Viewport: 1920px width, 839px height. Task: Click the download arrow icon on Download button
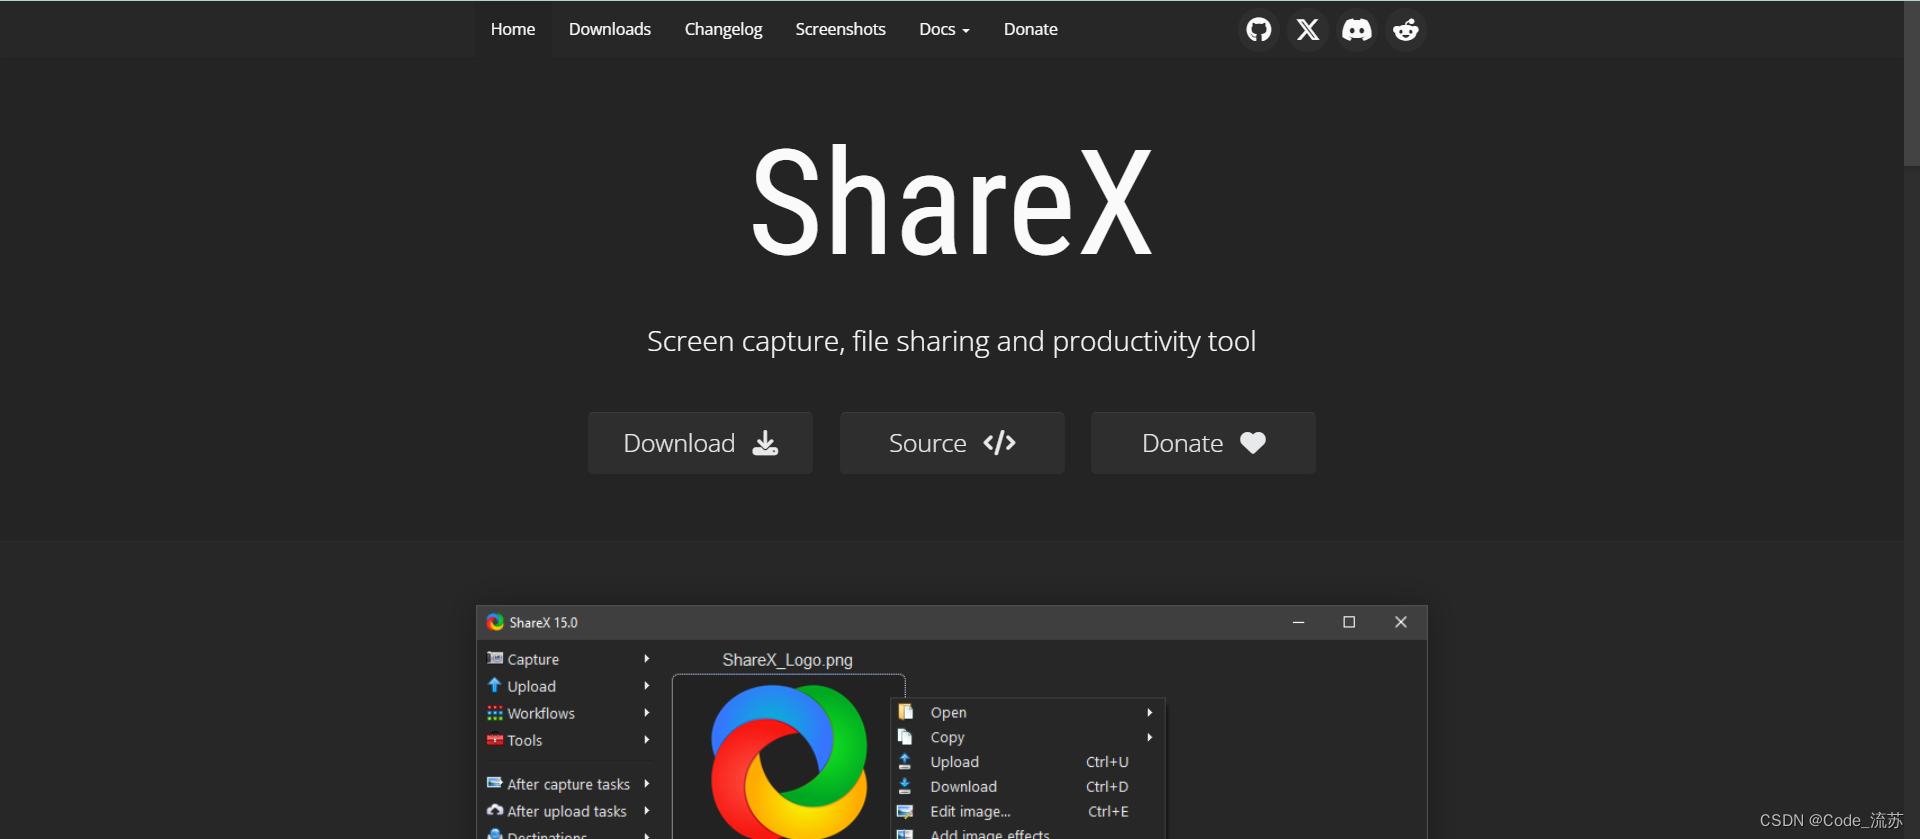tap(765, 443)
